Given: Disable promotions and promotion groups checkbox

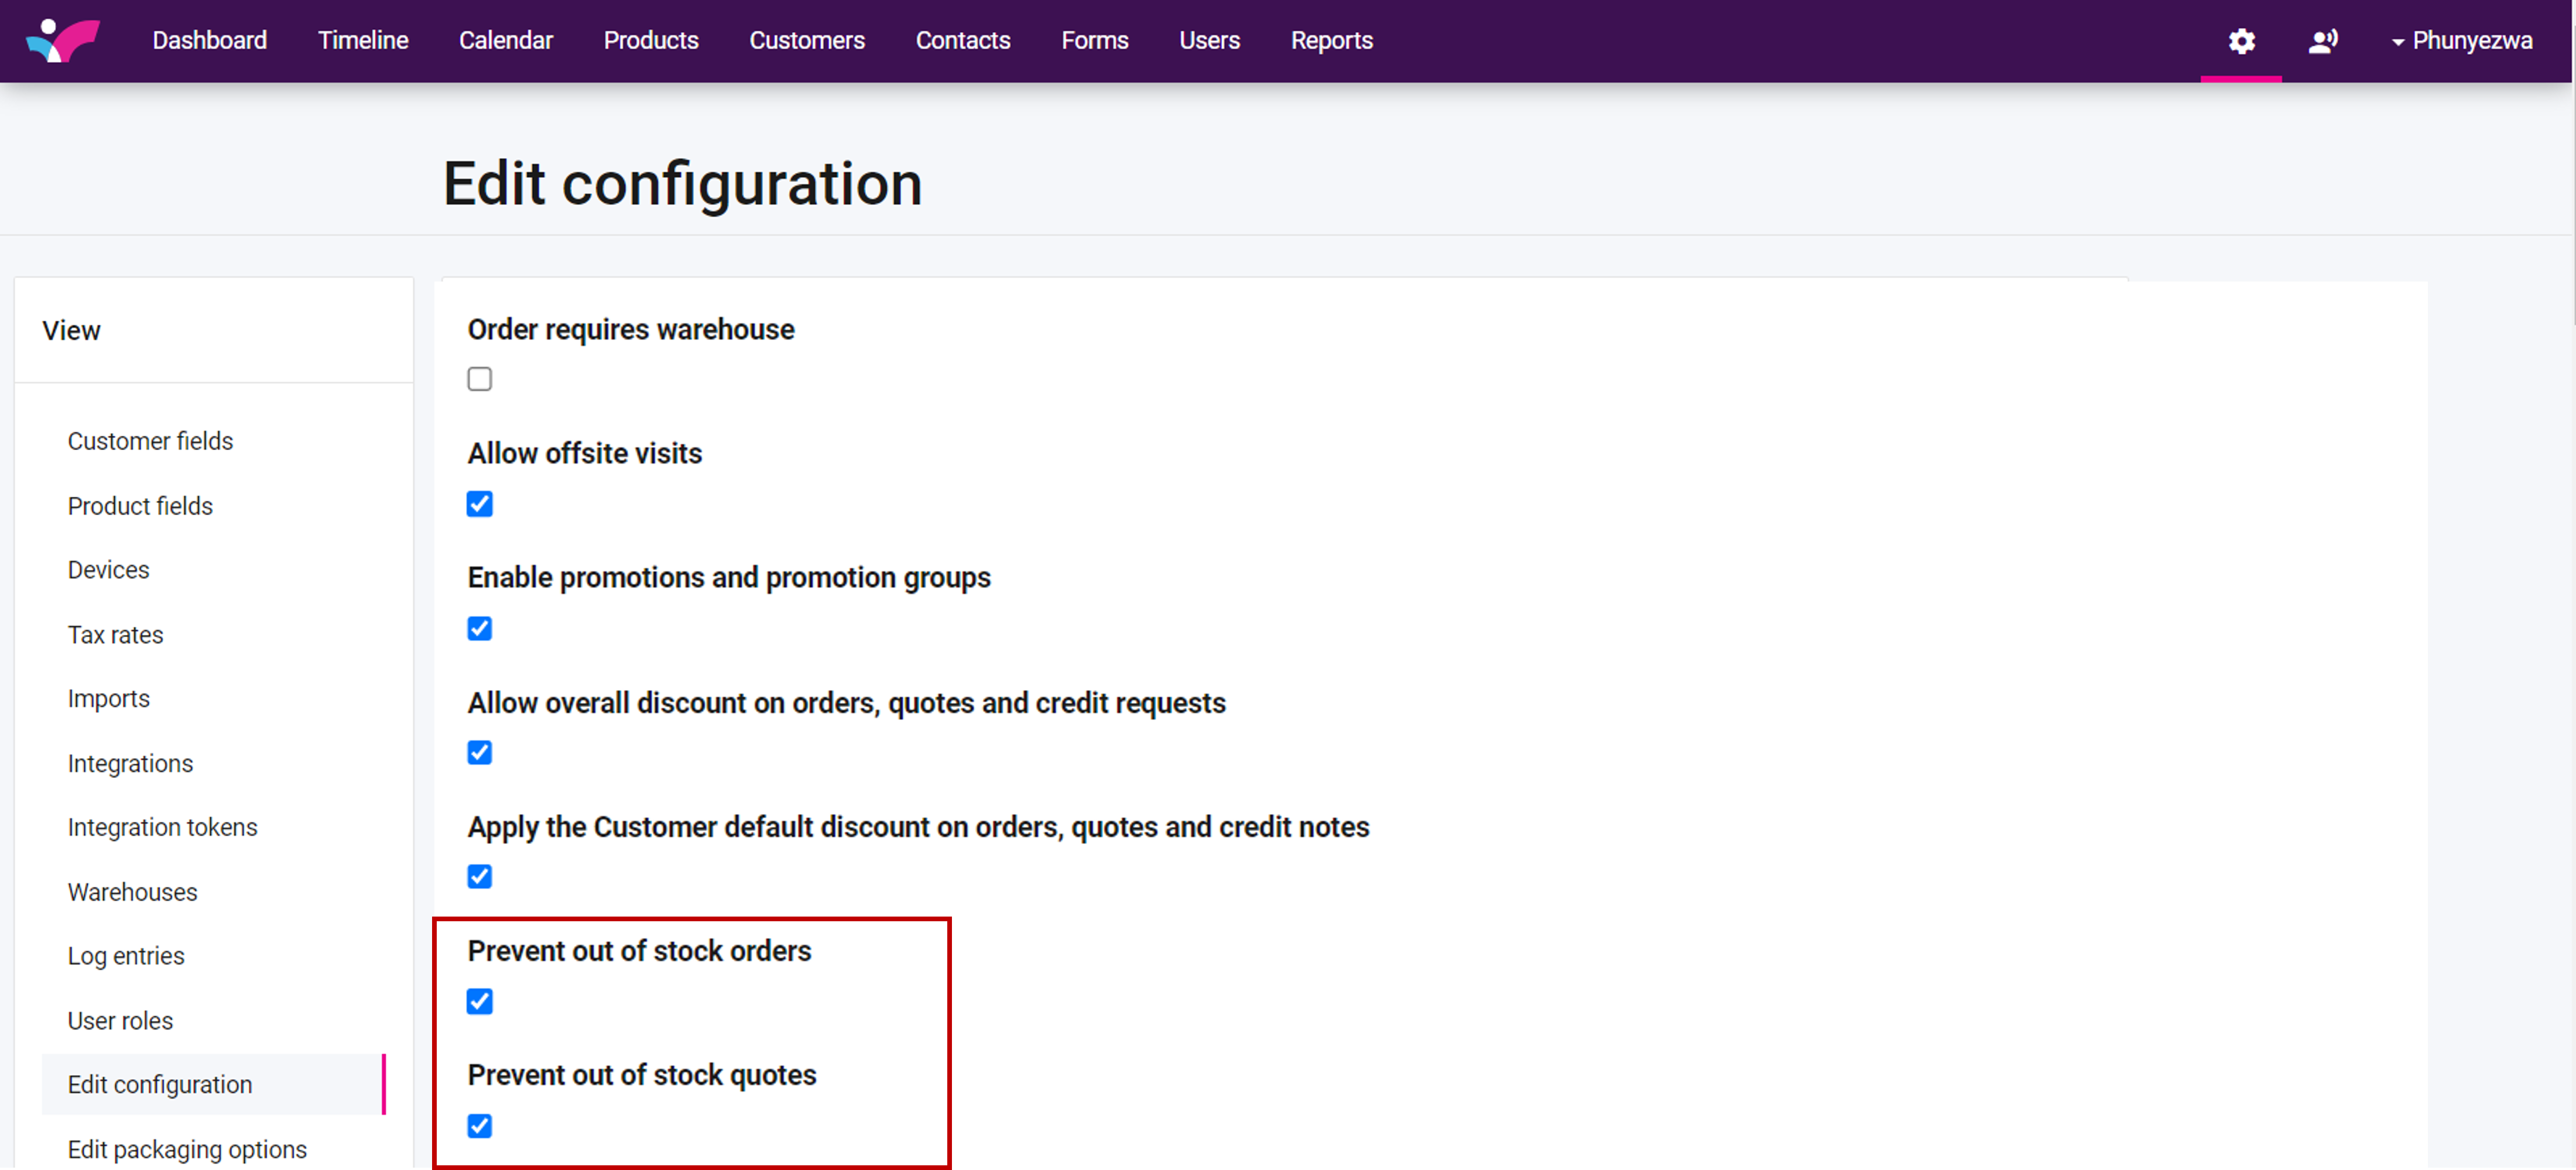Looking at the screenshot, I should [x=479, y=628].
